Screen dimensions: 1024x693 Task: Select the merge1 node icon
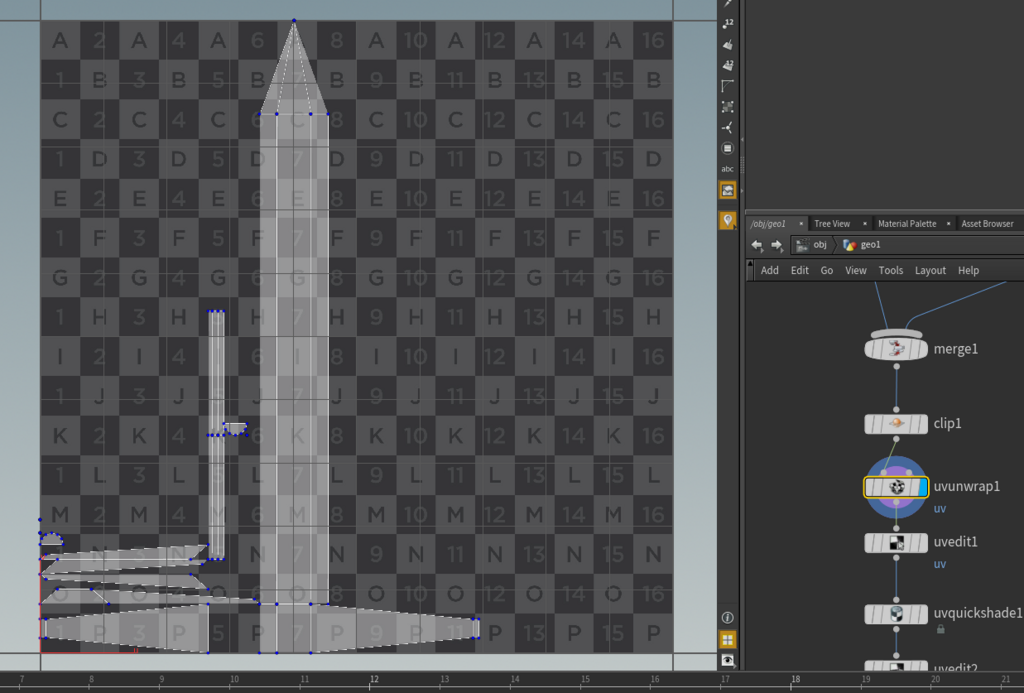click(x=896, y=349)
